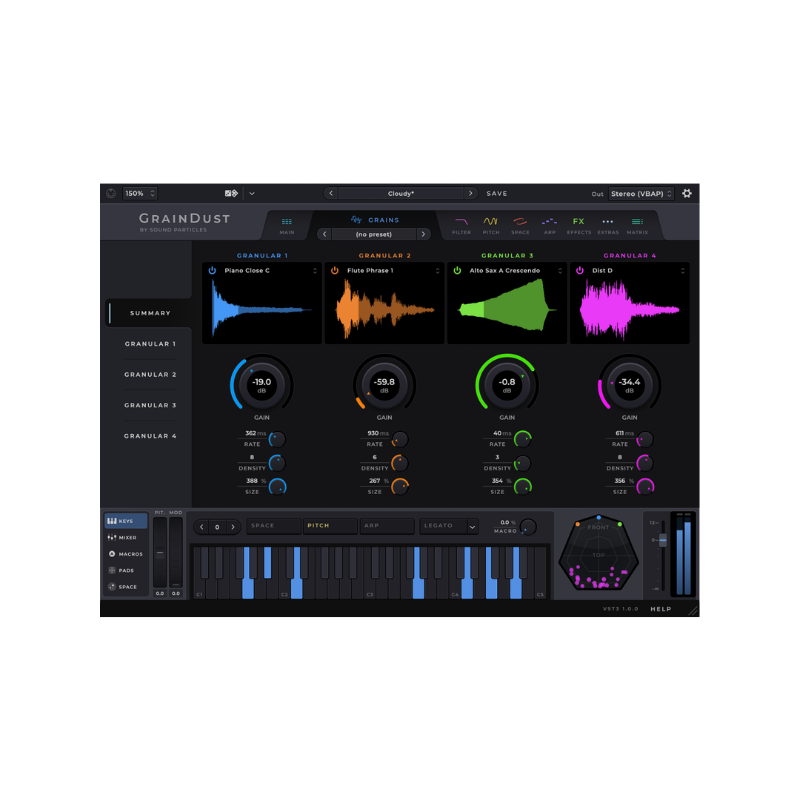Select the Granular 2 sidebar tab
This screenshot has width=800, height=800.
150,374
